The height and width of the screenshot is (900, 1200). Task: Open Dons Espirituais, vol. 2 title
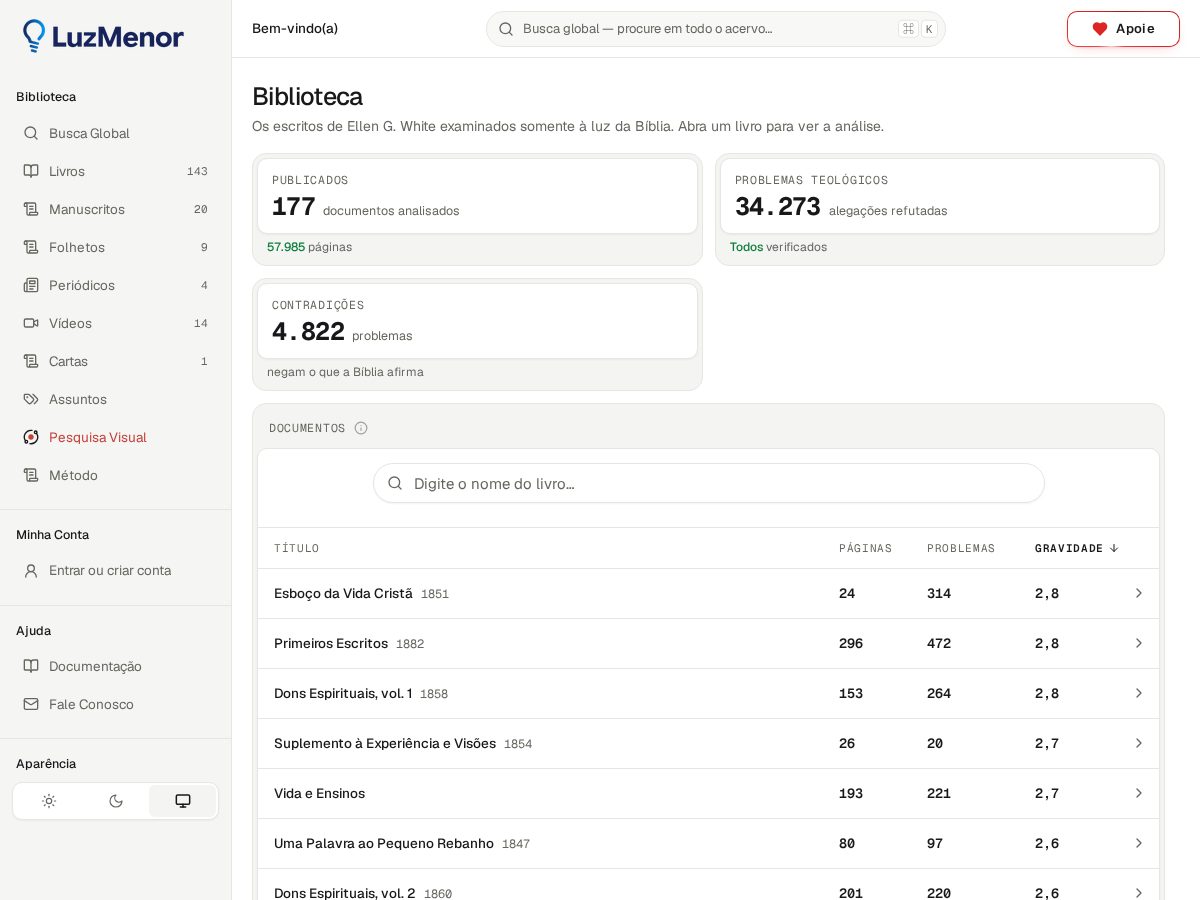[345, 893]
